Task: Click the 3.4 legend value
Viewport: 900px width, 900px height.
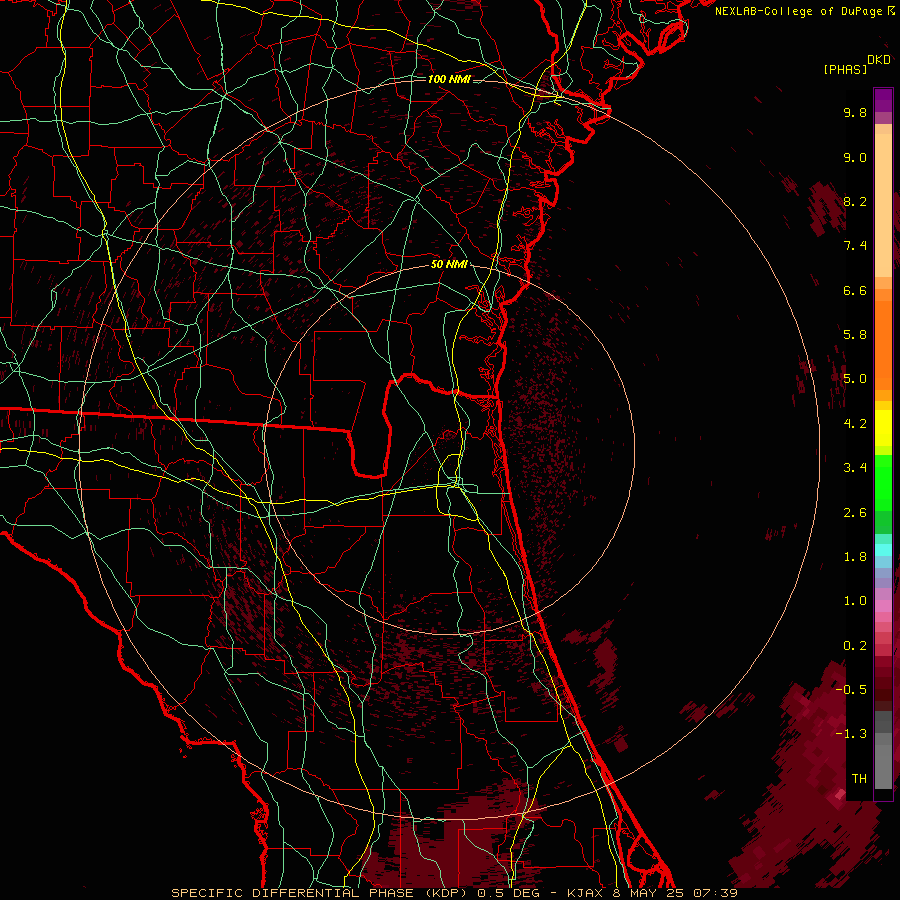Action: click(x=855, y=468)
